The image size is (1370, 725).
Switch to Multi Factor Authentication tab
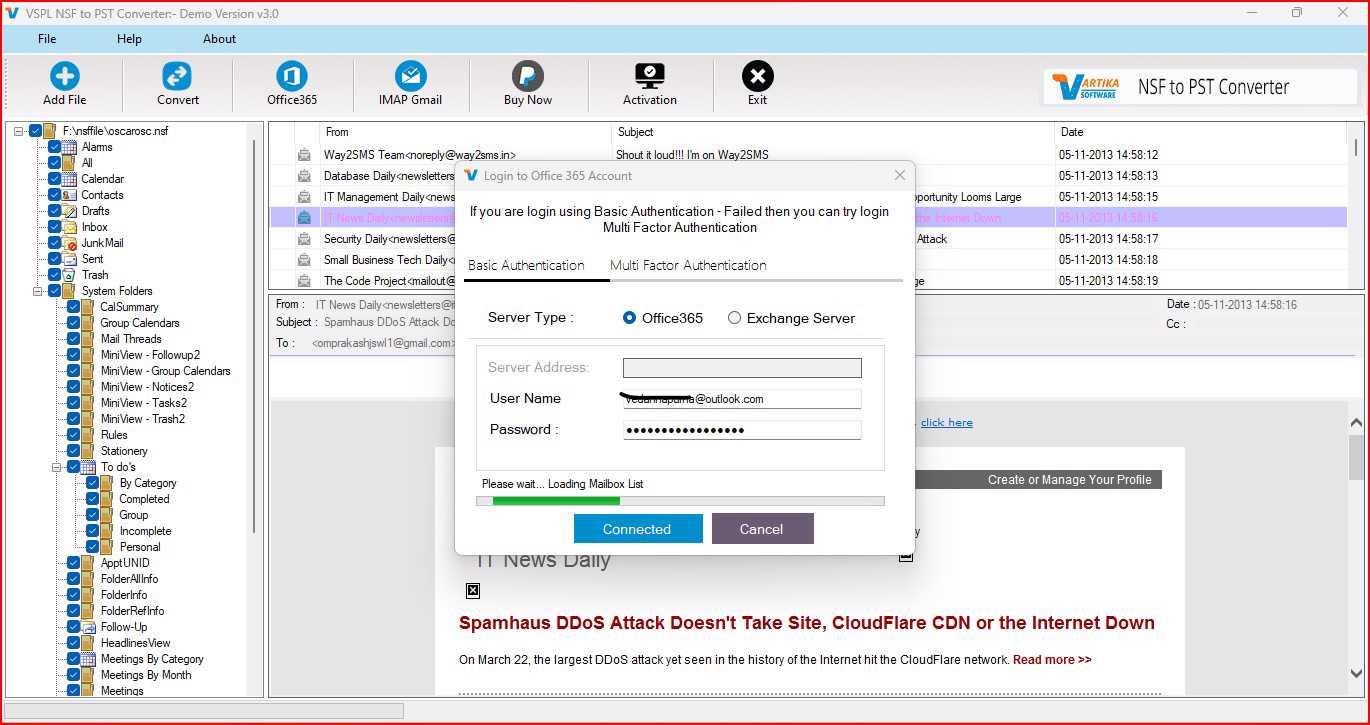[688, 265]
